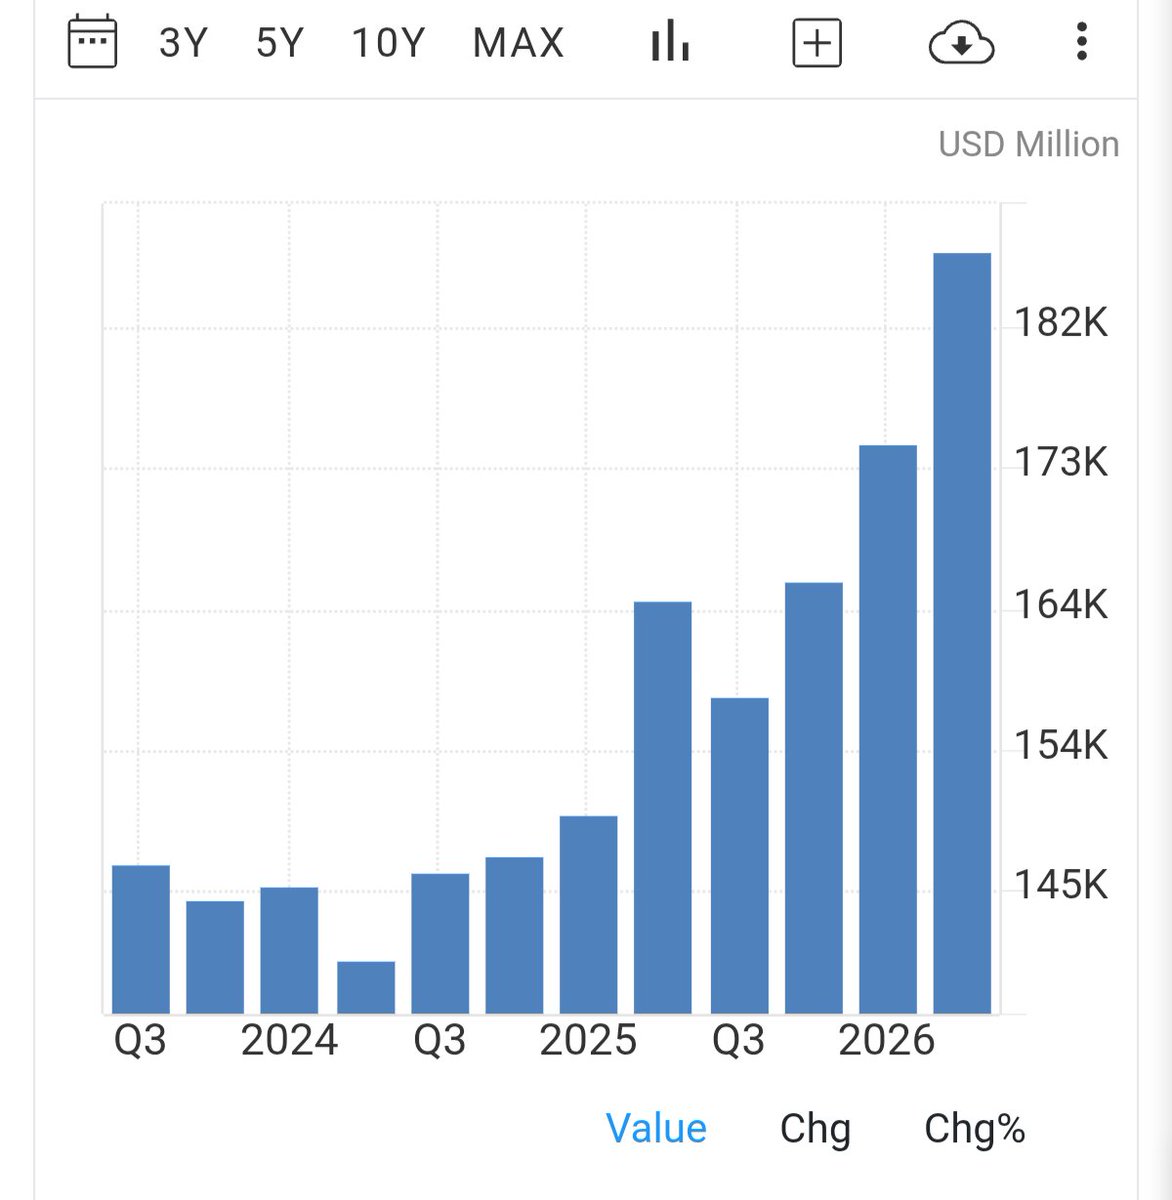
Task: Select the MAX time range
Action: (x=518, y=43)
